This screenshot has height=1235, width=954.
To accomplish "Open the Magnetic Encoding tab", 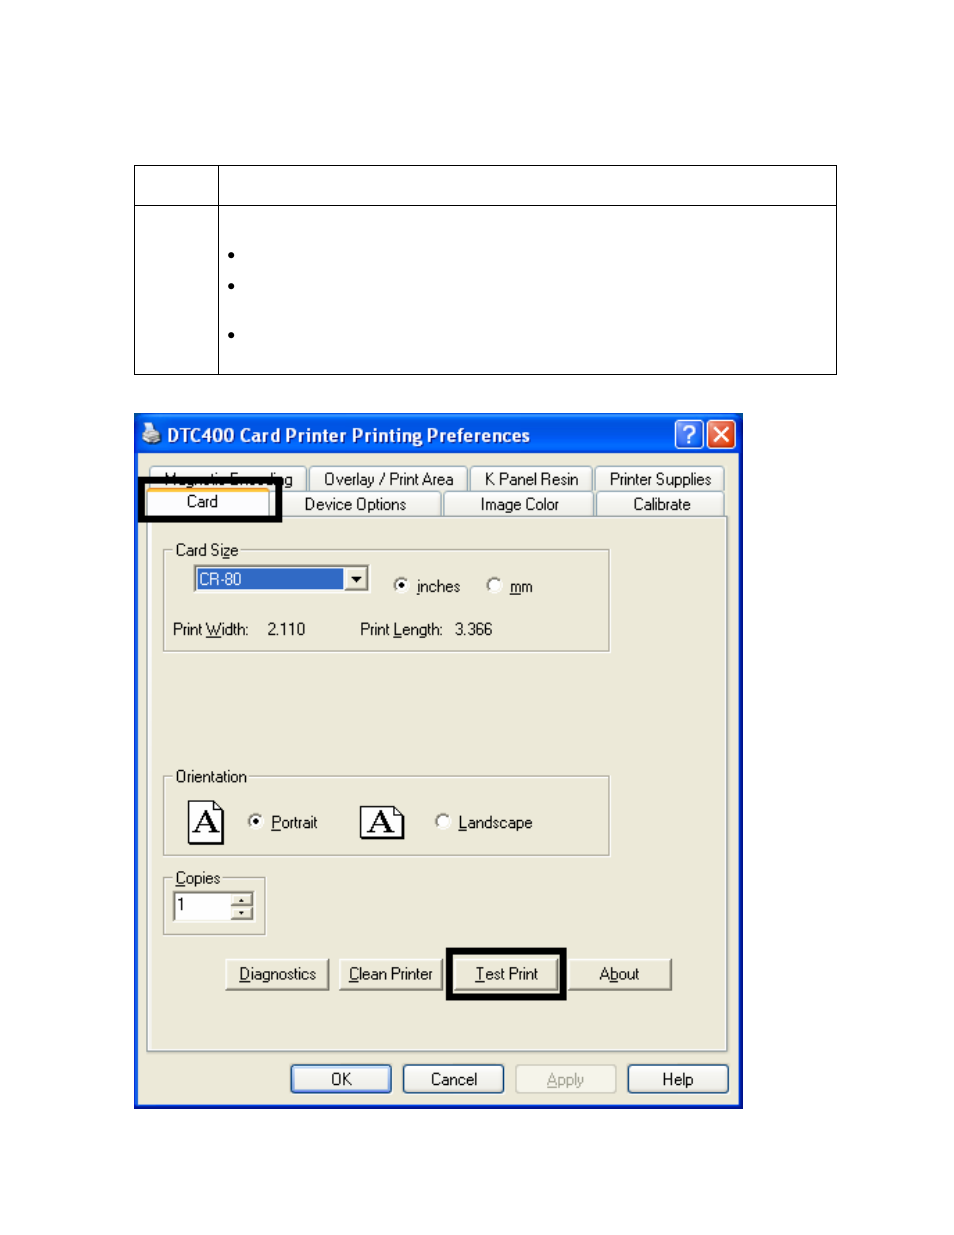I will (228, 478).
